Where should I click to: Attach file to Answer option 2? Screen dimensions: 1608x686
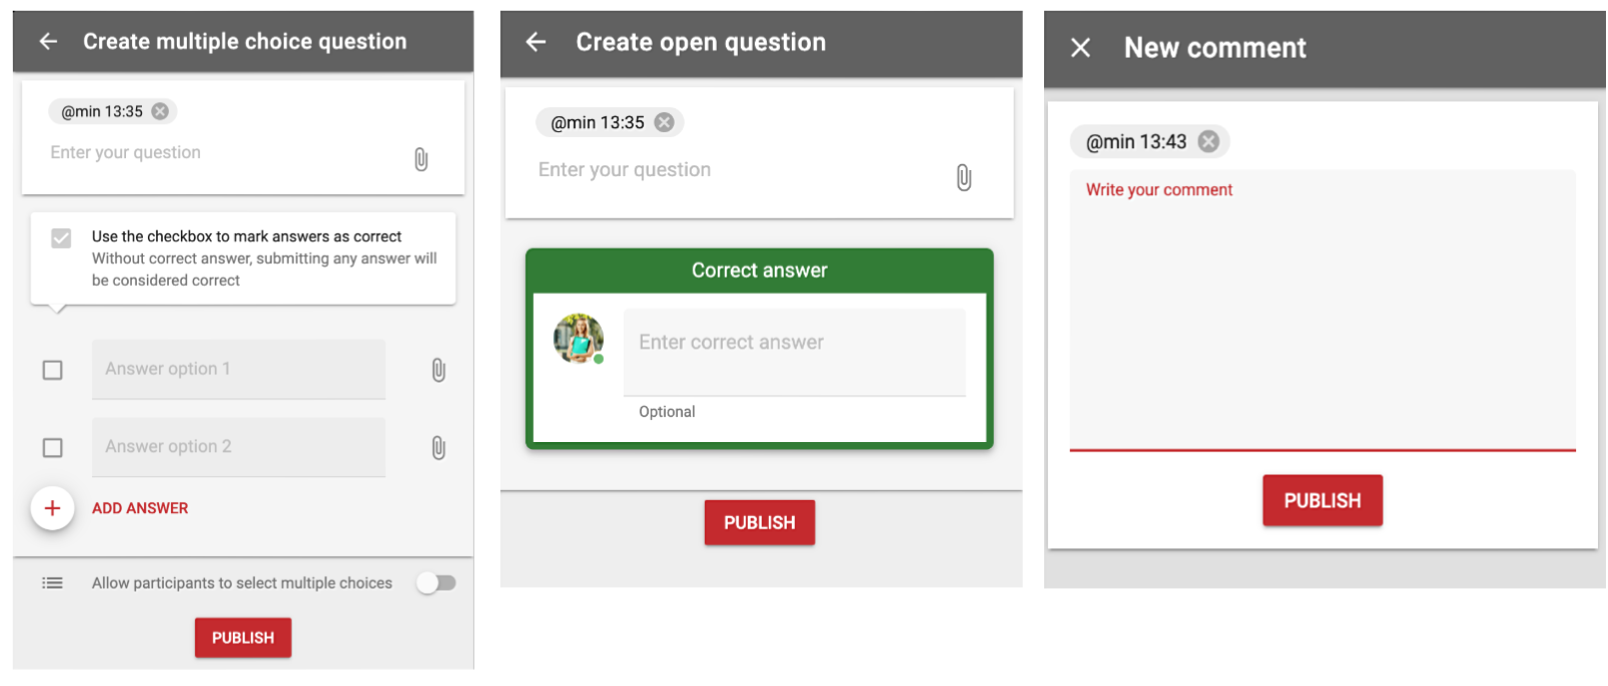tap(438, 448)
